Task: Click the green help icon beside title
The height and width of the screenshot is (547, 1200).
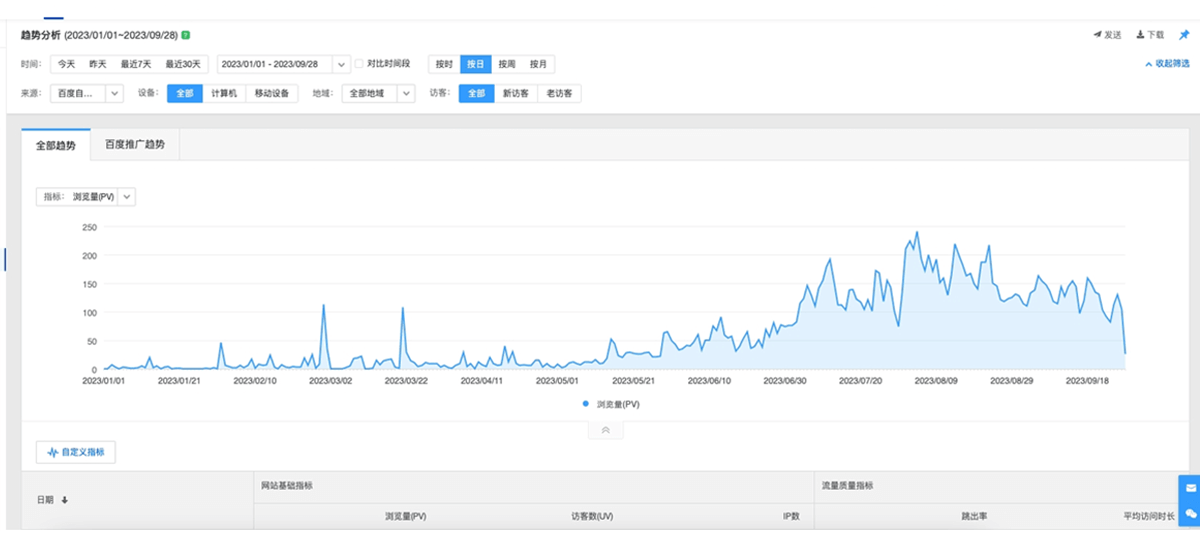Action: click(186, 35)
